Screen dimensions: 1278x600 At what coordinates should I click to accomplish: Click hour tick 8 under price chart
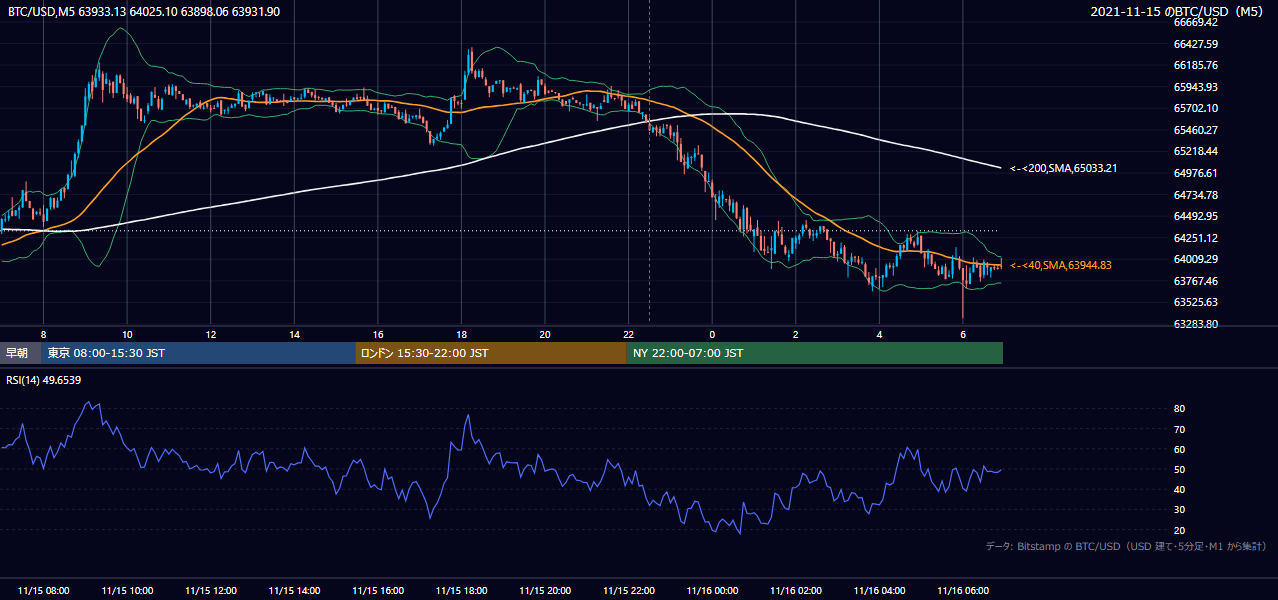pos(43,334)
